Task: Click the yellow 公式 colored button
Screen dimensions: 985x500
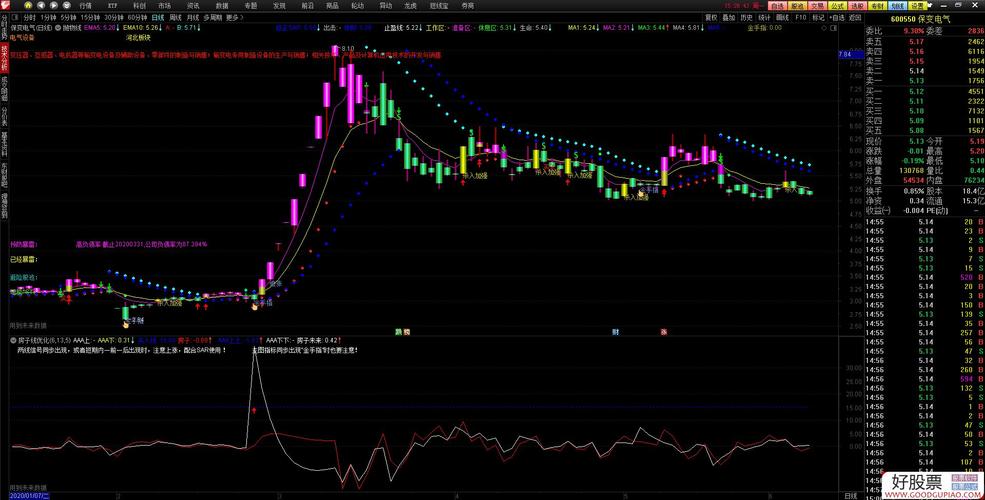Action: click(x=837, y=6)
